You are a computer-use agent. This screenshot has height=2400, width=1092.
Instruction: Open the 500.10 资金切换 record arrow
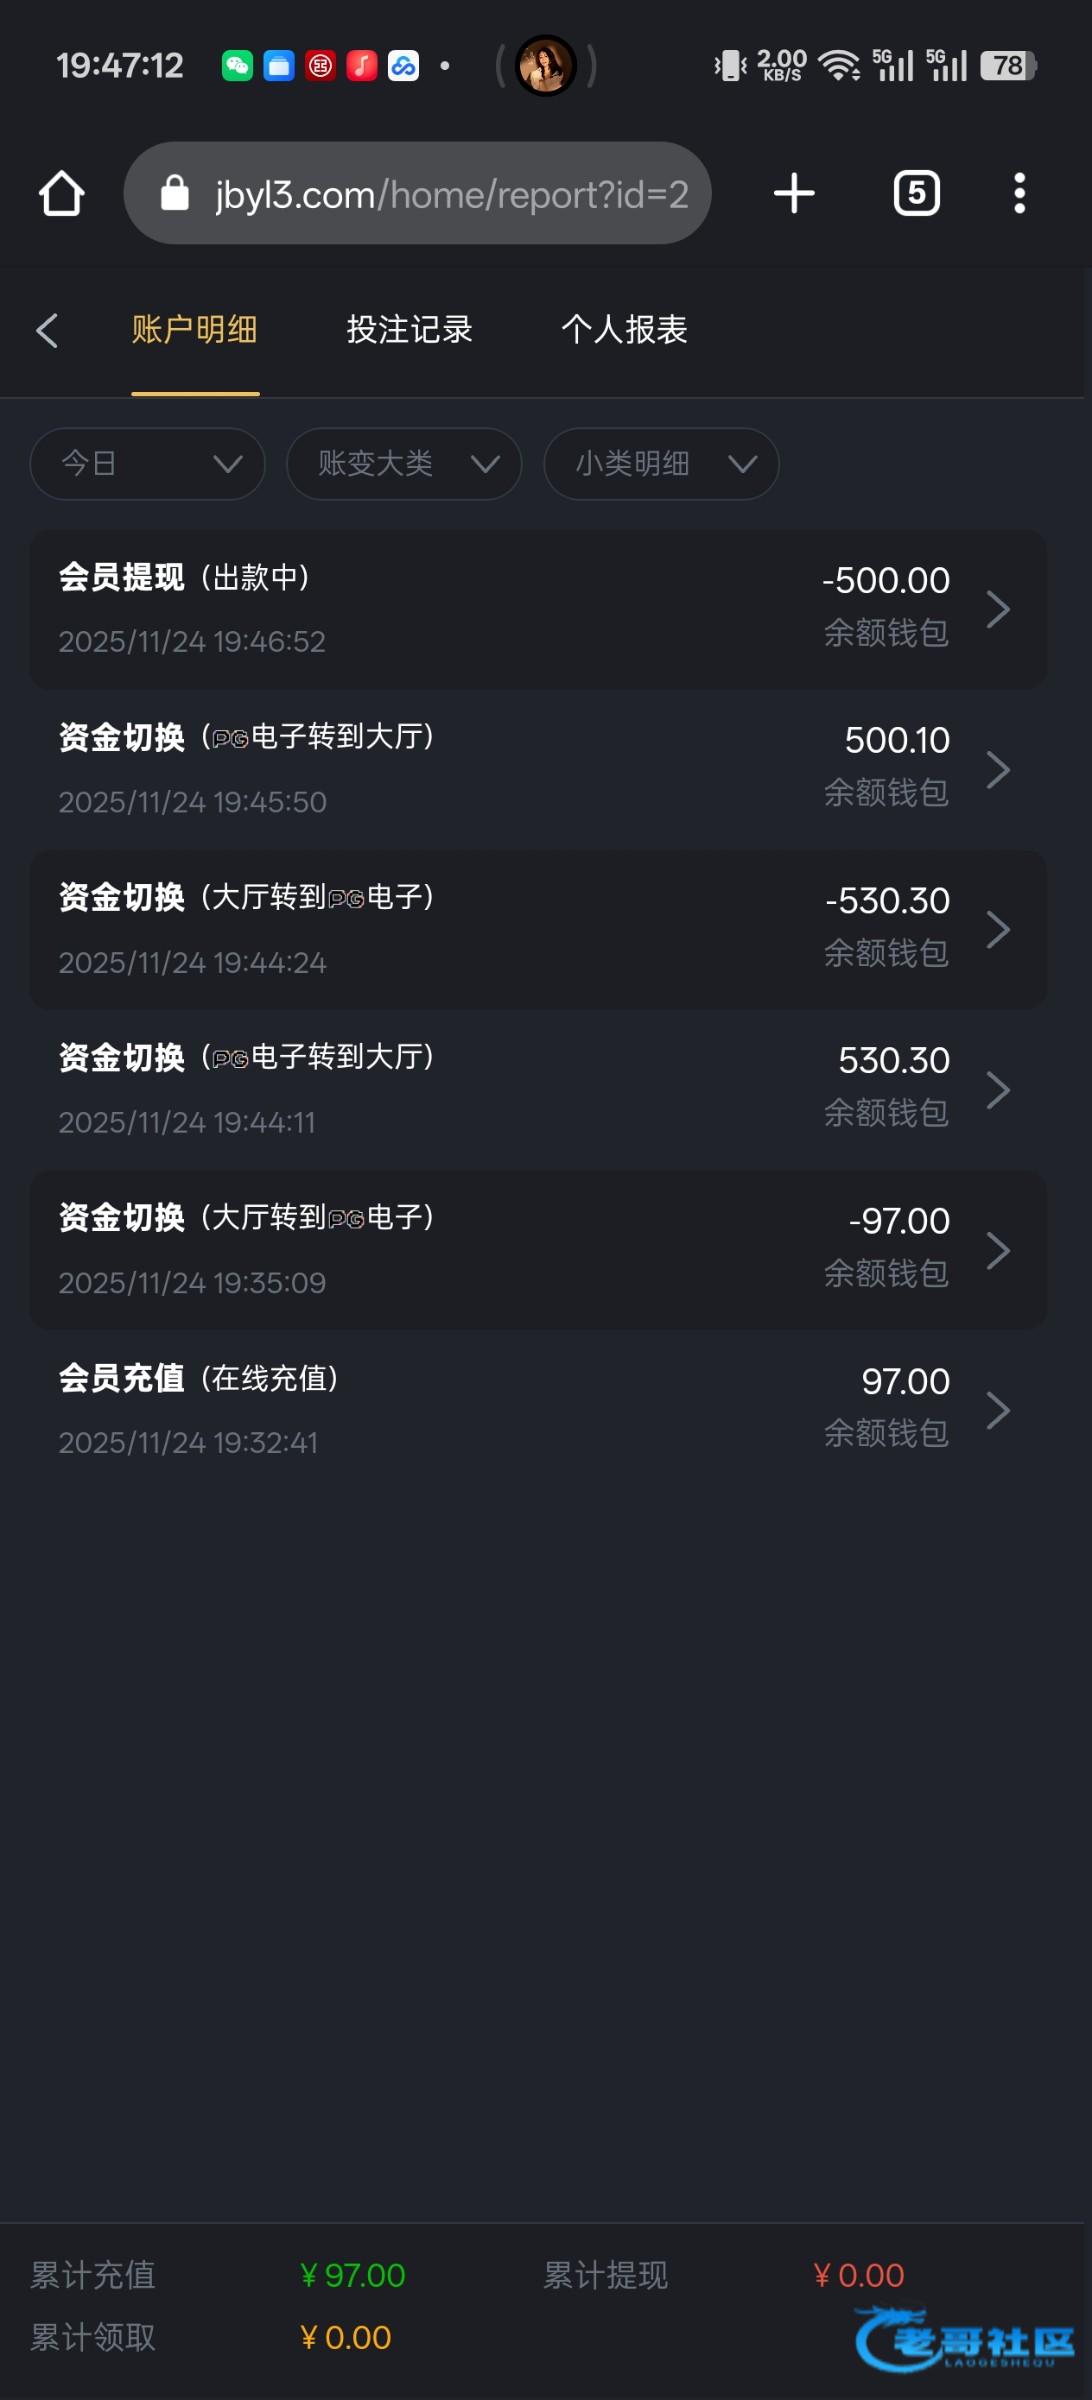click(x=997, y=769)
